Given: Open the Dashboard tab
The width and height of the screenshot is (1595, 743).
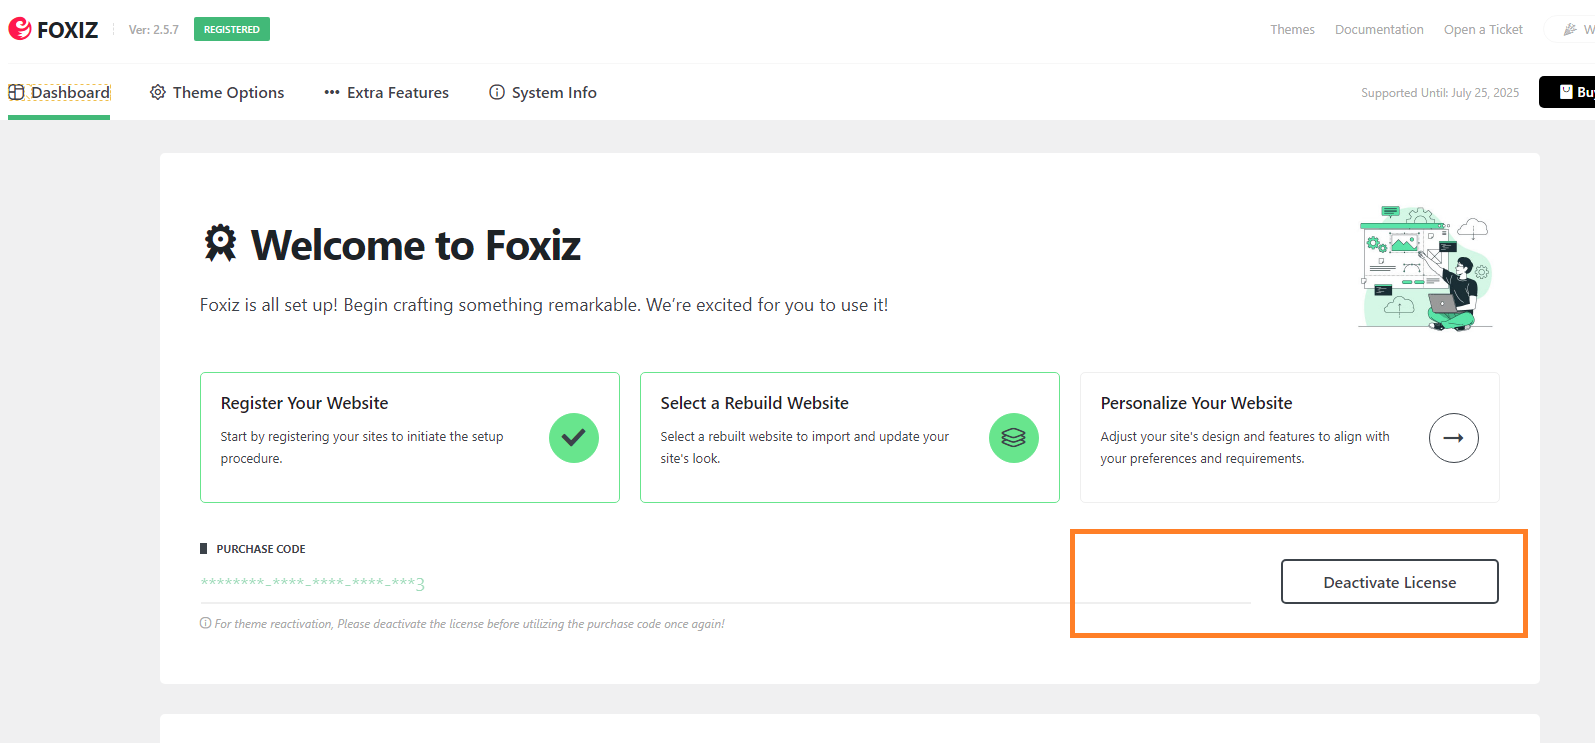Looking at the screenshot, I should 59,92.
